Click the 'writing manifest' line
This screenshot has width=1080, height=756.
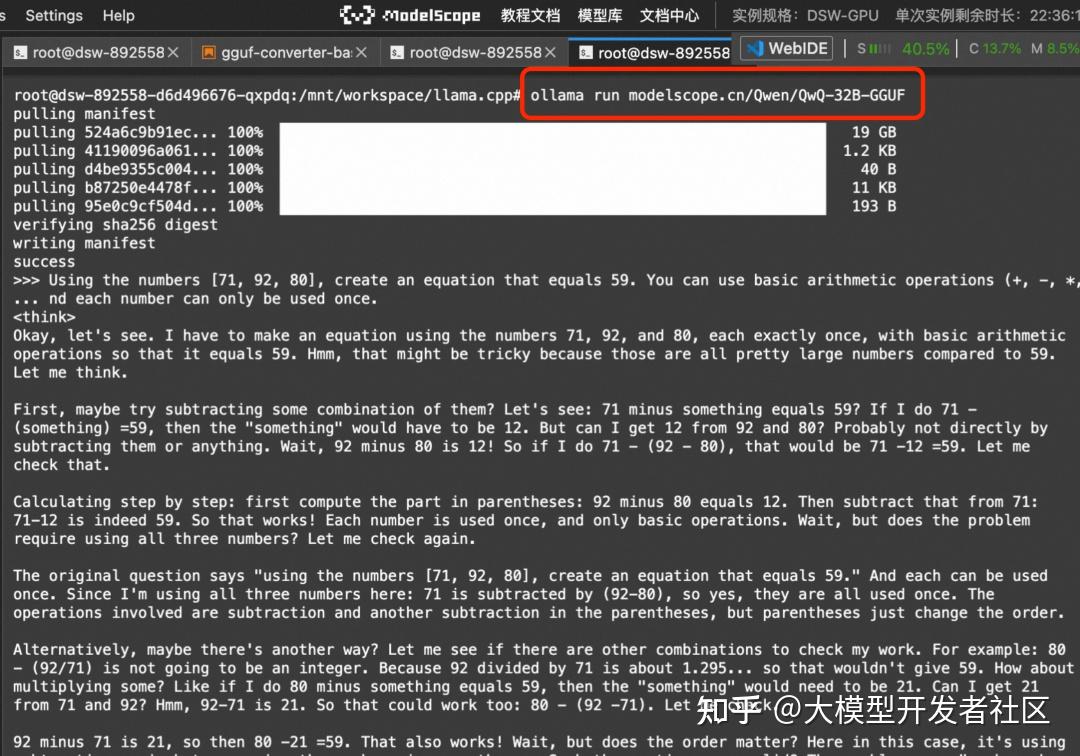pos(84,243)
